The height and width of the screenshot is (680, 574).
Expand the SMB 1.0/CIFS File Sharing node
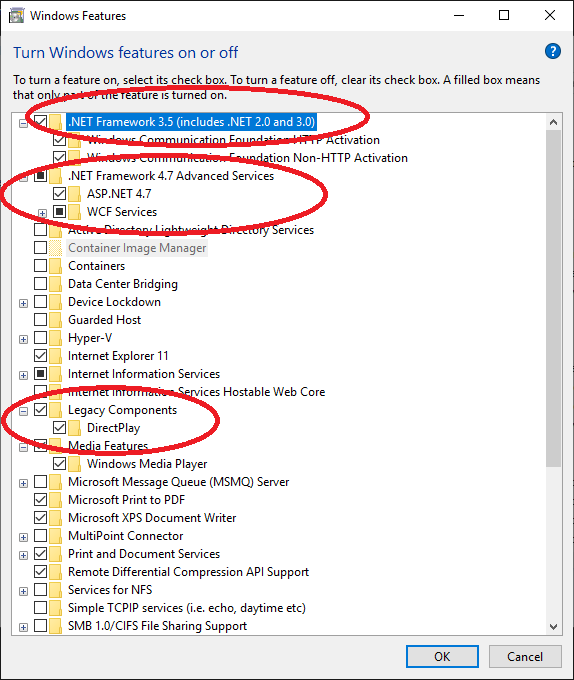tap(23, 627)
